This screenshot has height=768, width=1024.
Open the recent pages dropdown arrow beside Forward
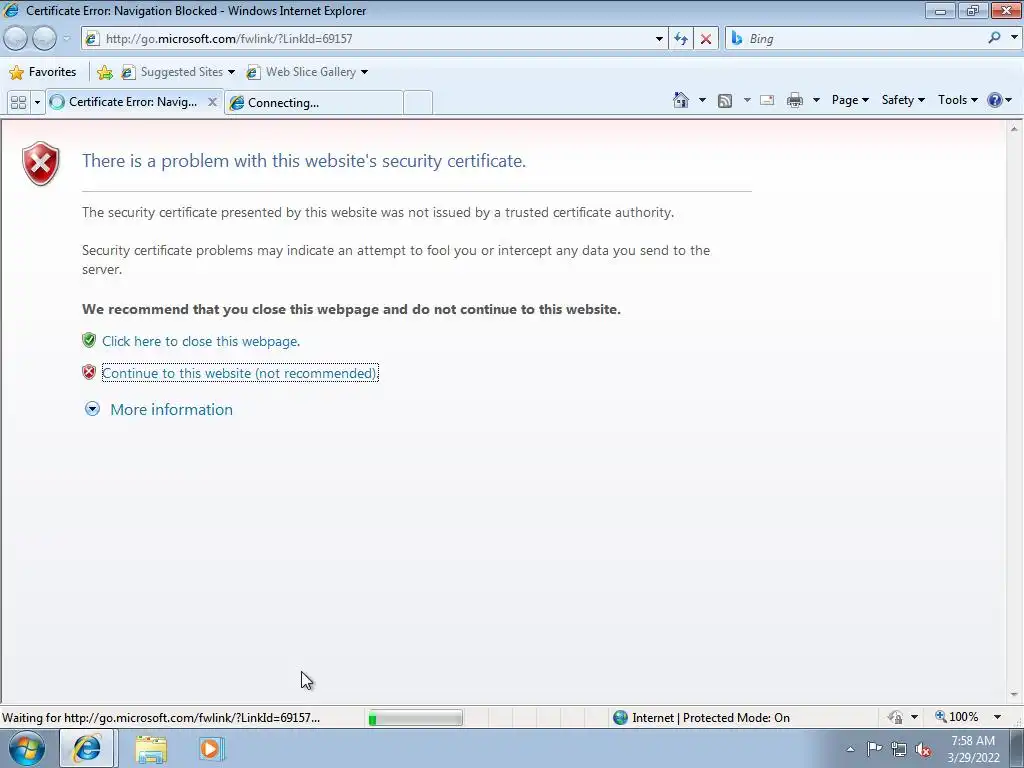pyautogui.click(x=66, y=39)
